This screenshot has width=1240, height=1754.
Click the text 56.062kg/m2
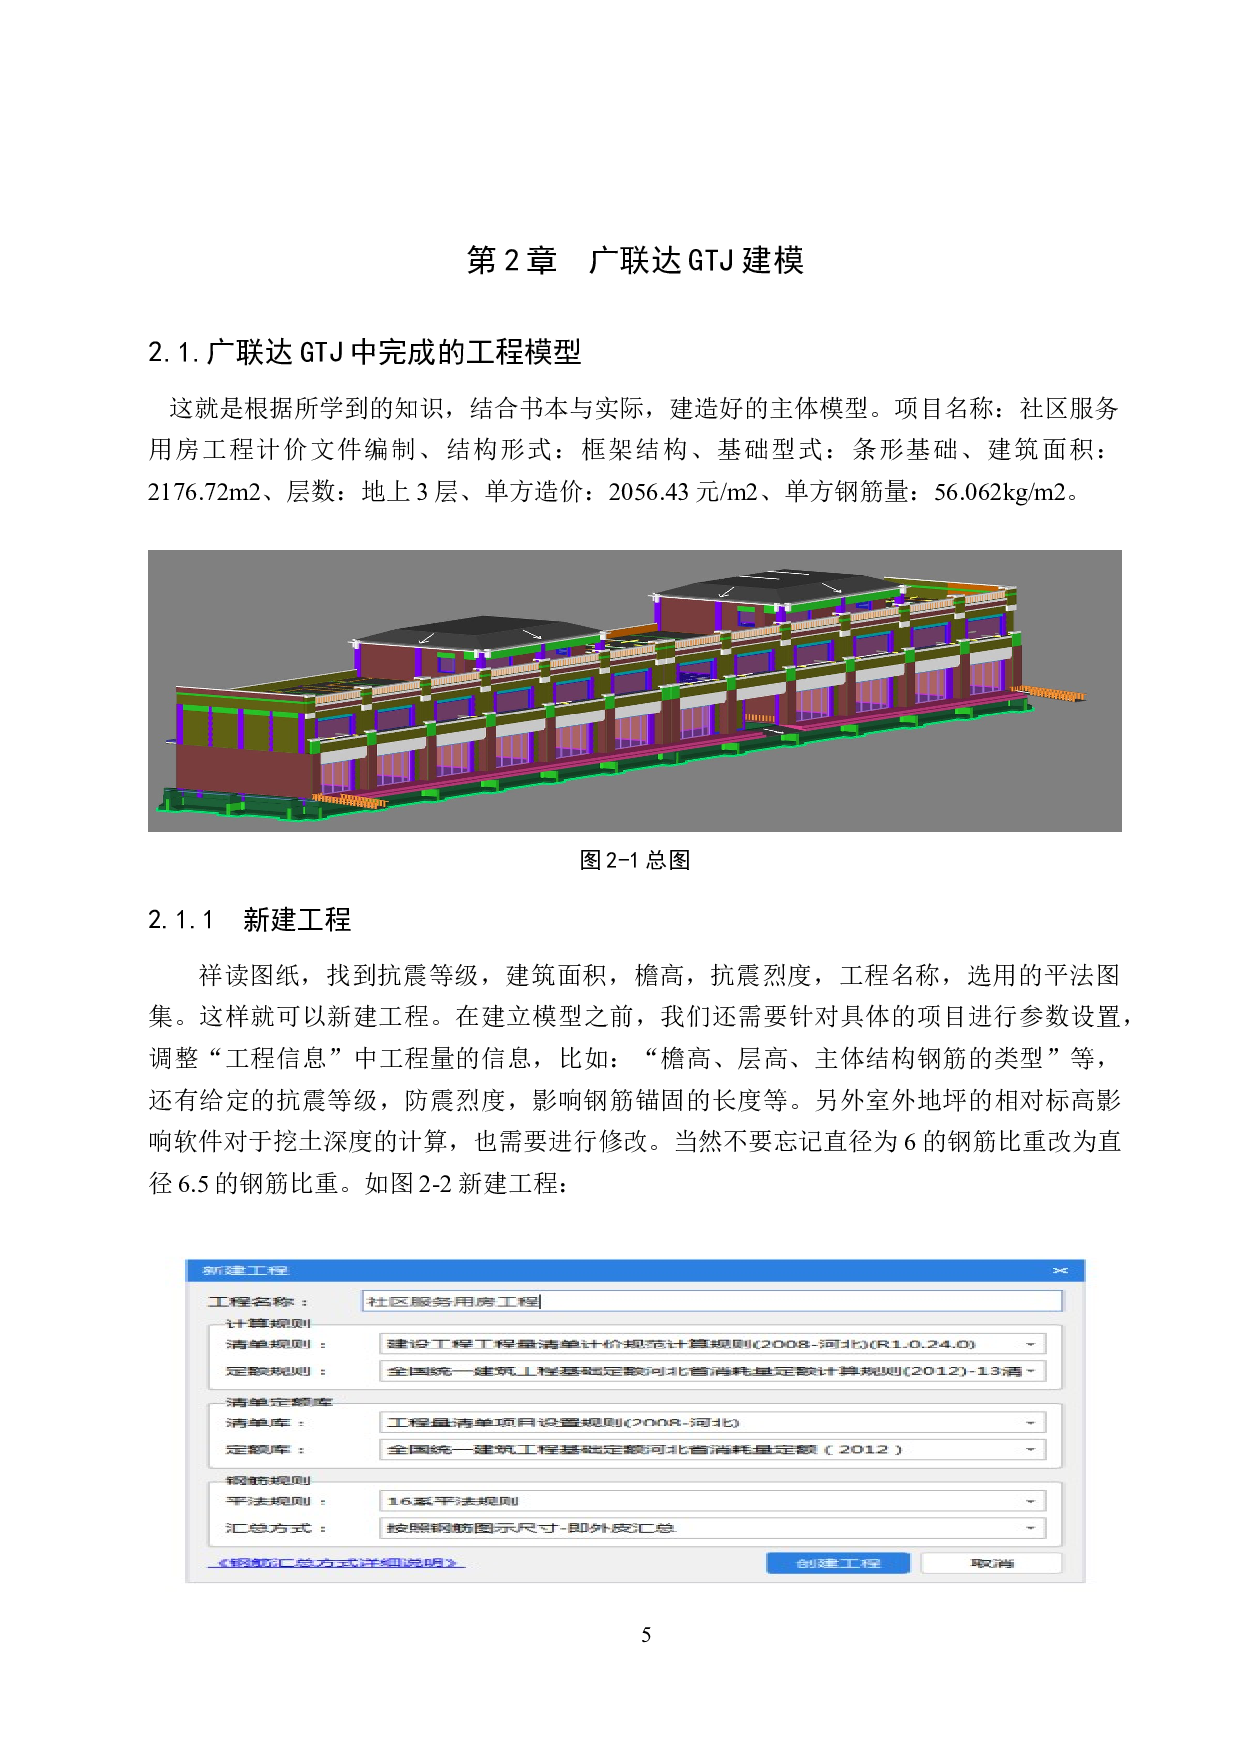999,492
